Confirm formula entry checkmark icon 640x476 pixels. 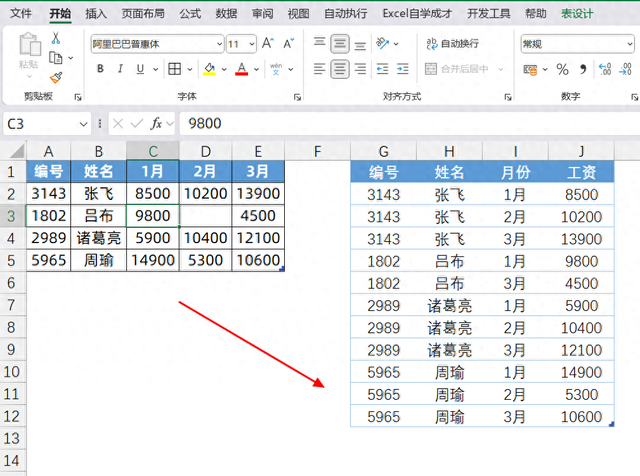(137, 123)
